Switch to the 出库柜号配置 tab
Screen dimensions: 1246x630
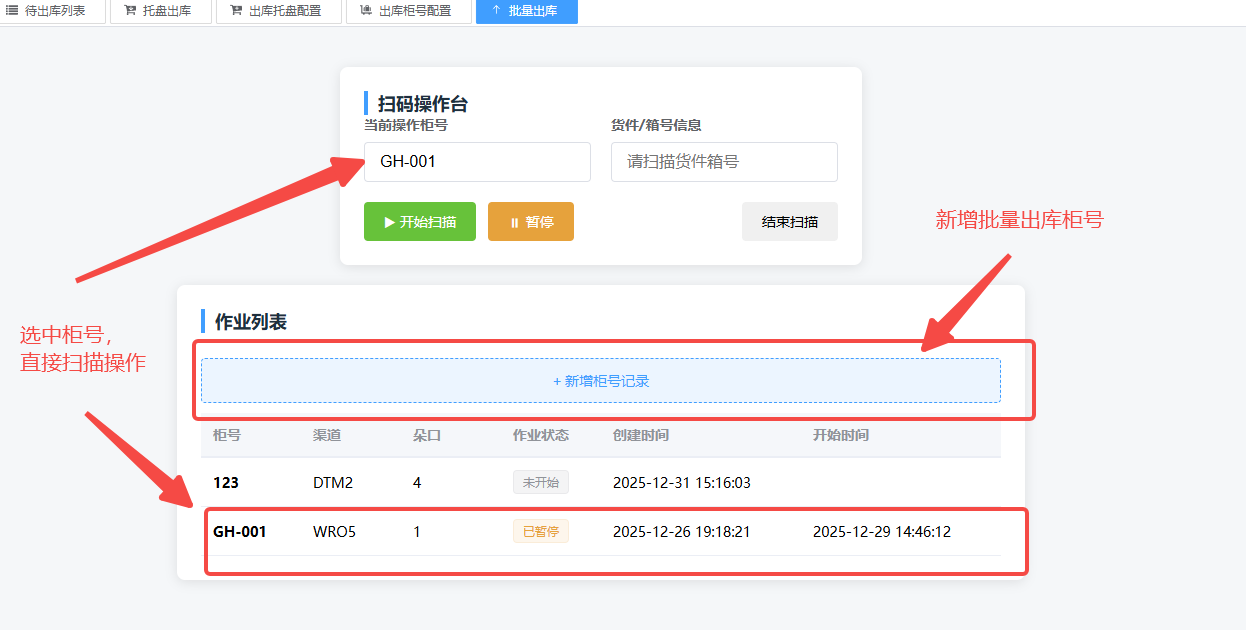(414, 11)
